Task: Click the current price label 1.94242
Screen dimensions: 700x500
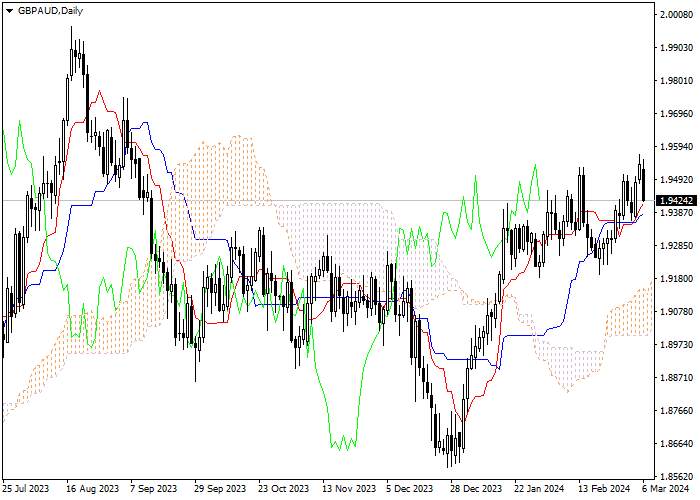Action: tap(676, 200)
